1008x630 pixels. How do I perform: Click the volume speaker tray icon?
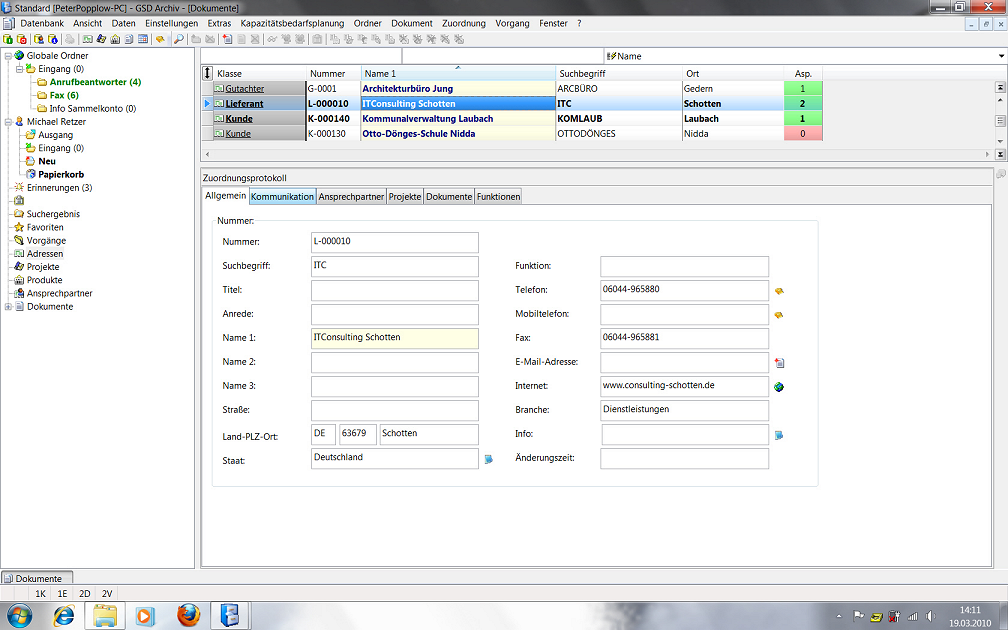click(x=930, y=616)
